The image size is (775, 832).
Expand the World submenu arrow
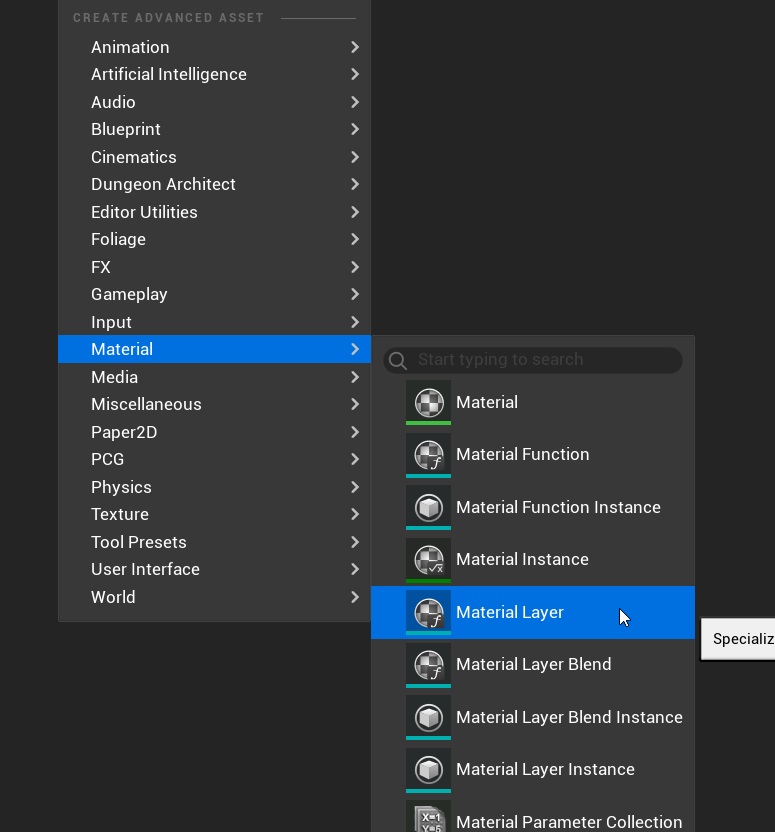pyautogui.click(x=355, y=597)
